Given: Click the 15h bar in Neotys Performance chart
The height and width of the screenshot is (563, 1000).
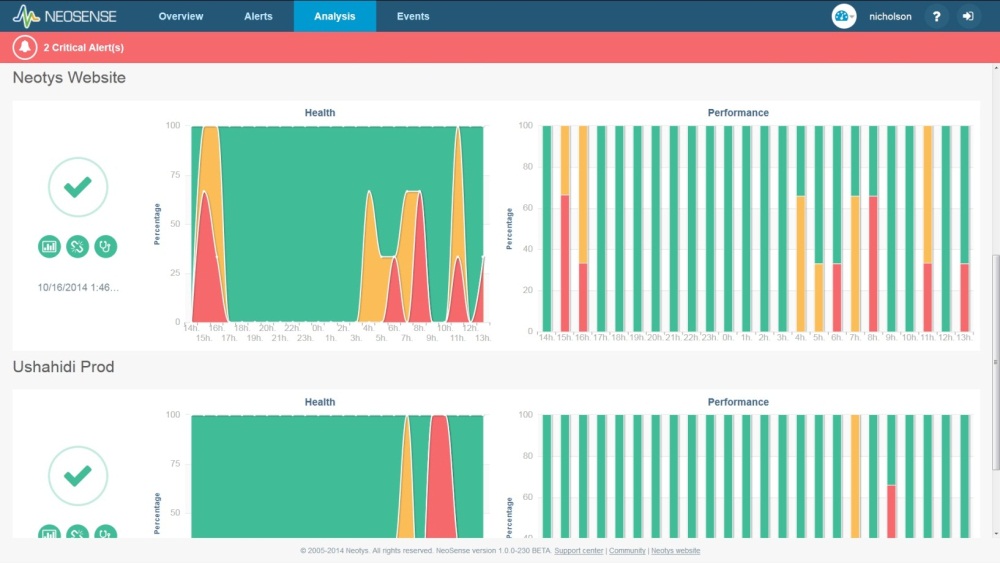Looking at the screenshot, I should point(564,228).
